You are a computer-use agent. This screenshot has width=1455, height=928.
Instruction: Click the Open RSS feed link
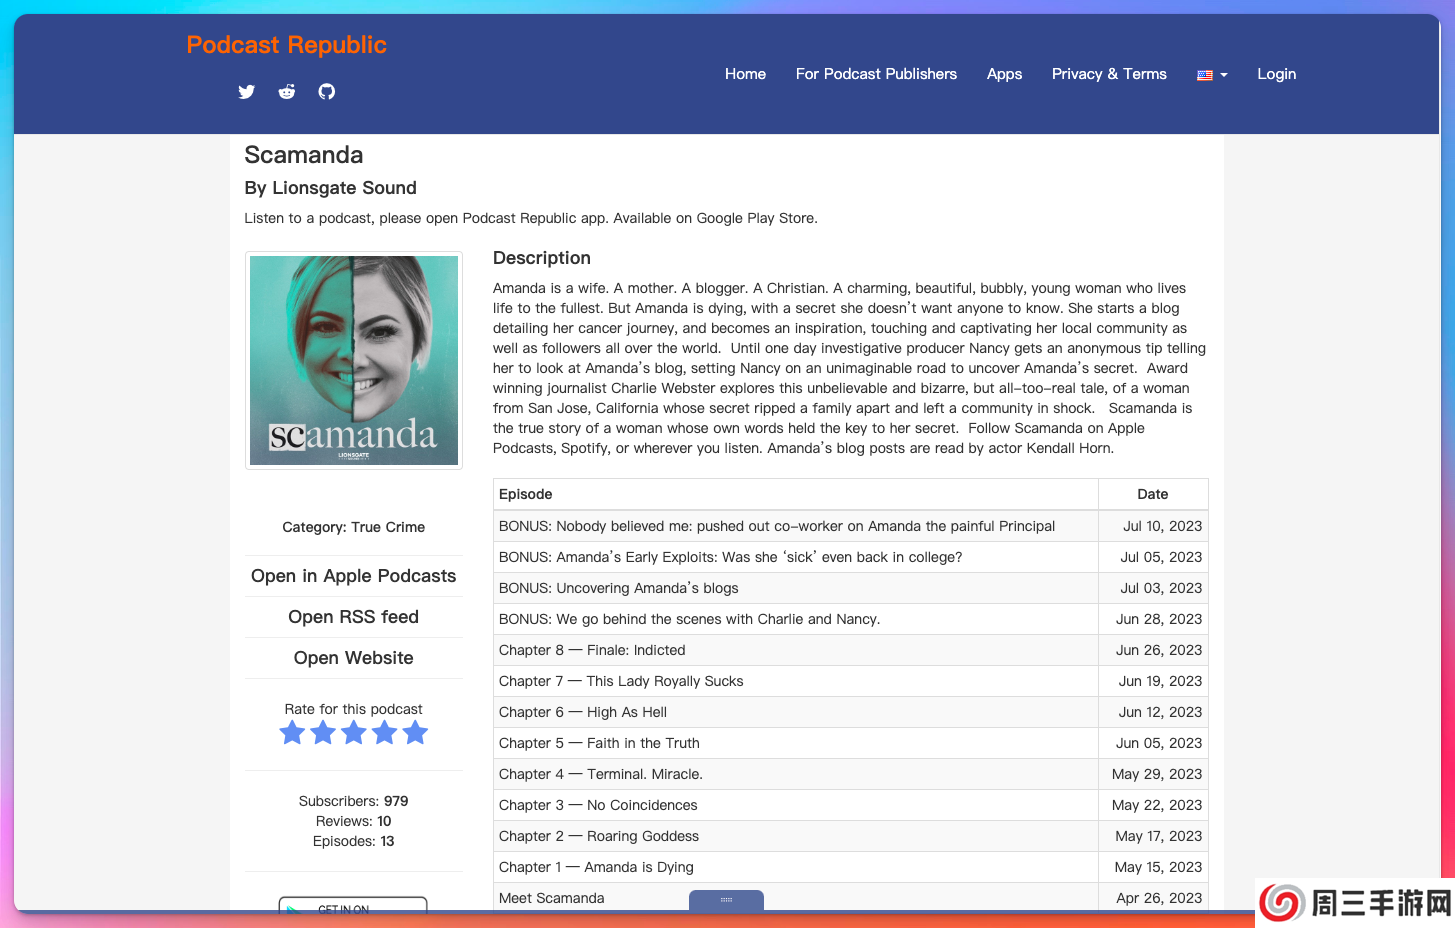click(353, 617)
